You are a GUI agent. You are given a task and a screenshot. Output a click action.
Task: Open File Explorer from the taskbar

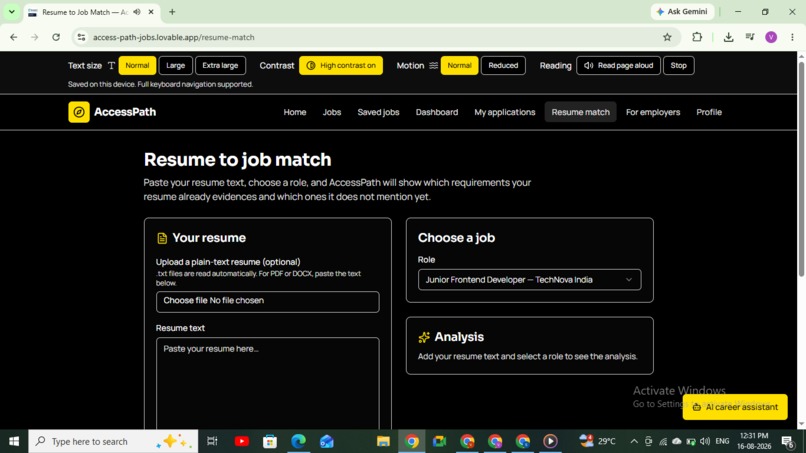(383, 441)
